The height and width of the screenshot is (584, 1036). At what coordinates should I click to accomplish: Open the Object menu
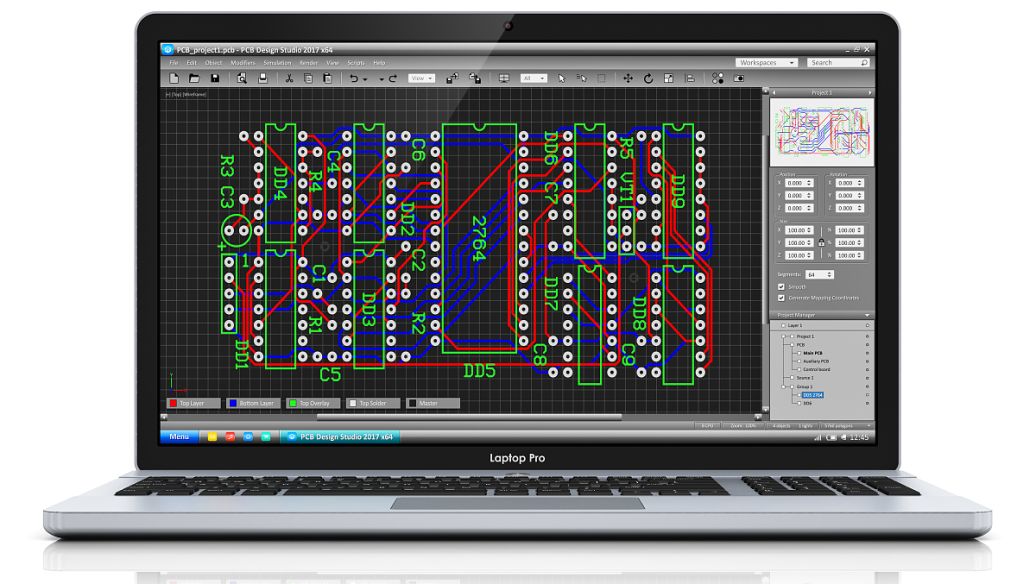(x=213, y=63)
